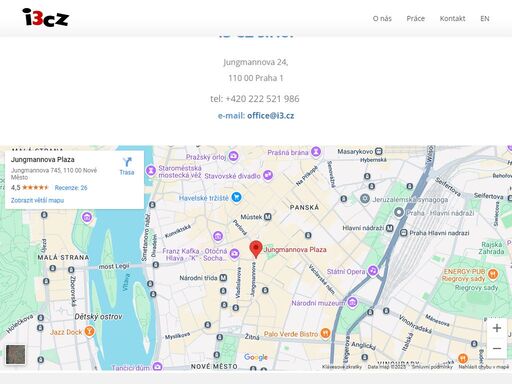Zoom in on the map
The width and height of the screenshot is (512, 384).
497,328
